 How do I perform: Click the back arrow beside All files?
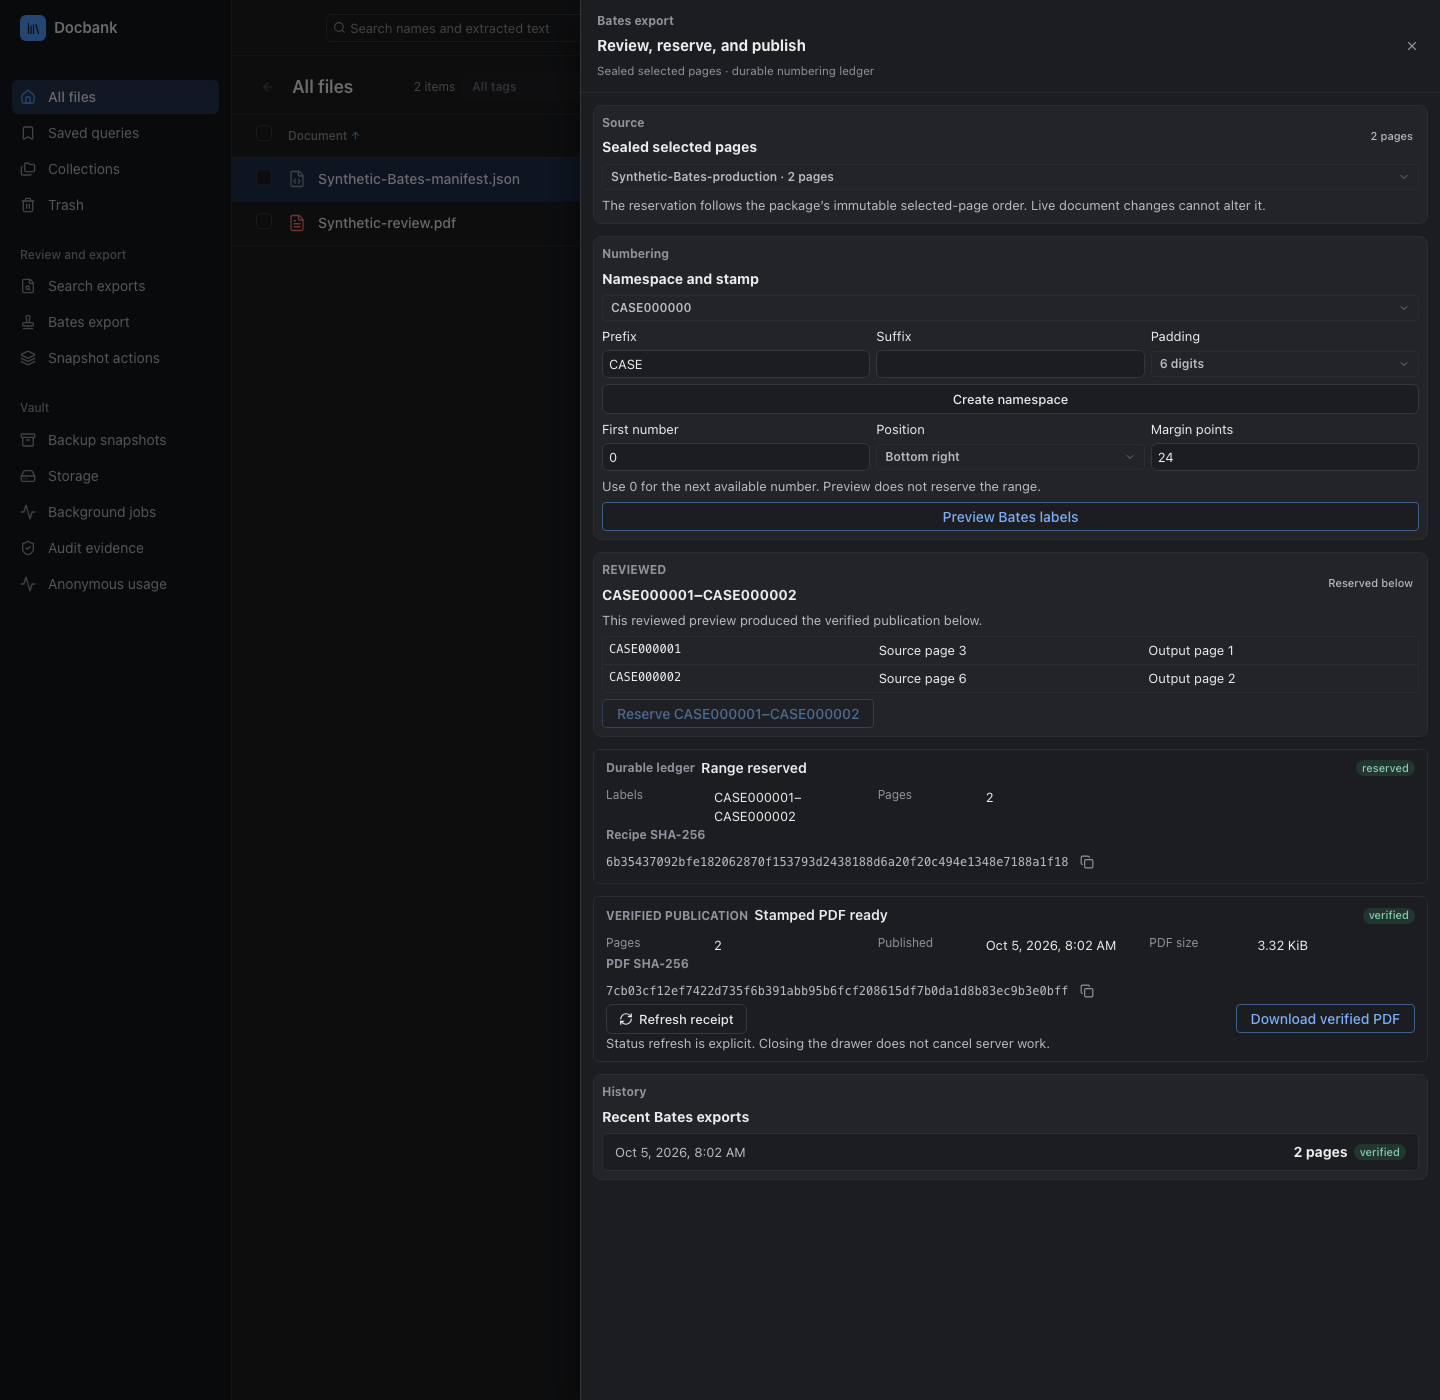[x=267, y=87]
